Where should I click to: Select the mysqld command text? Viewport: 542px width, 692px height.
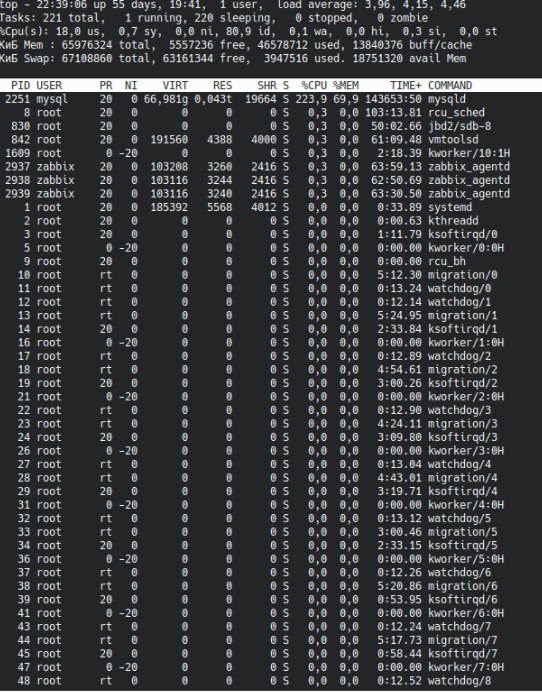[x=447, y=99]
